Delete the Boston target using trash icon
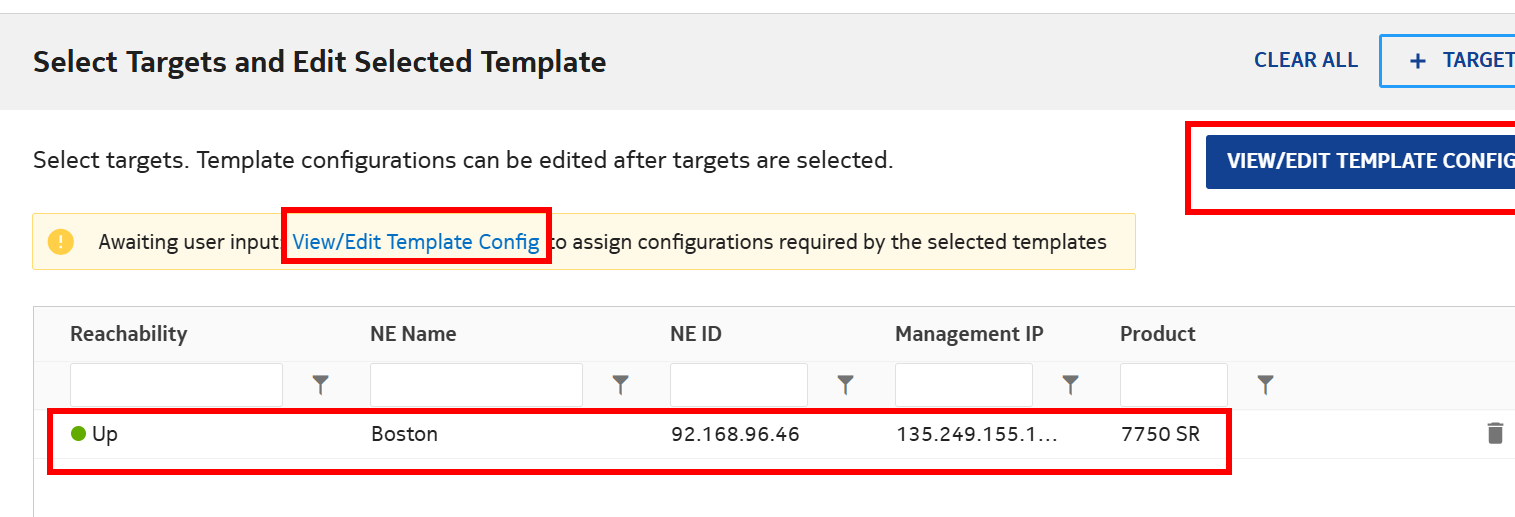The width and height of the screenshot is (1515, 517). coord(1494,434)
